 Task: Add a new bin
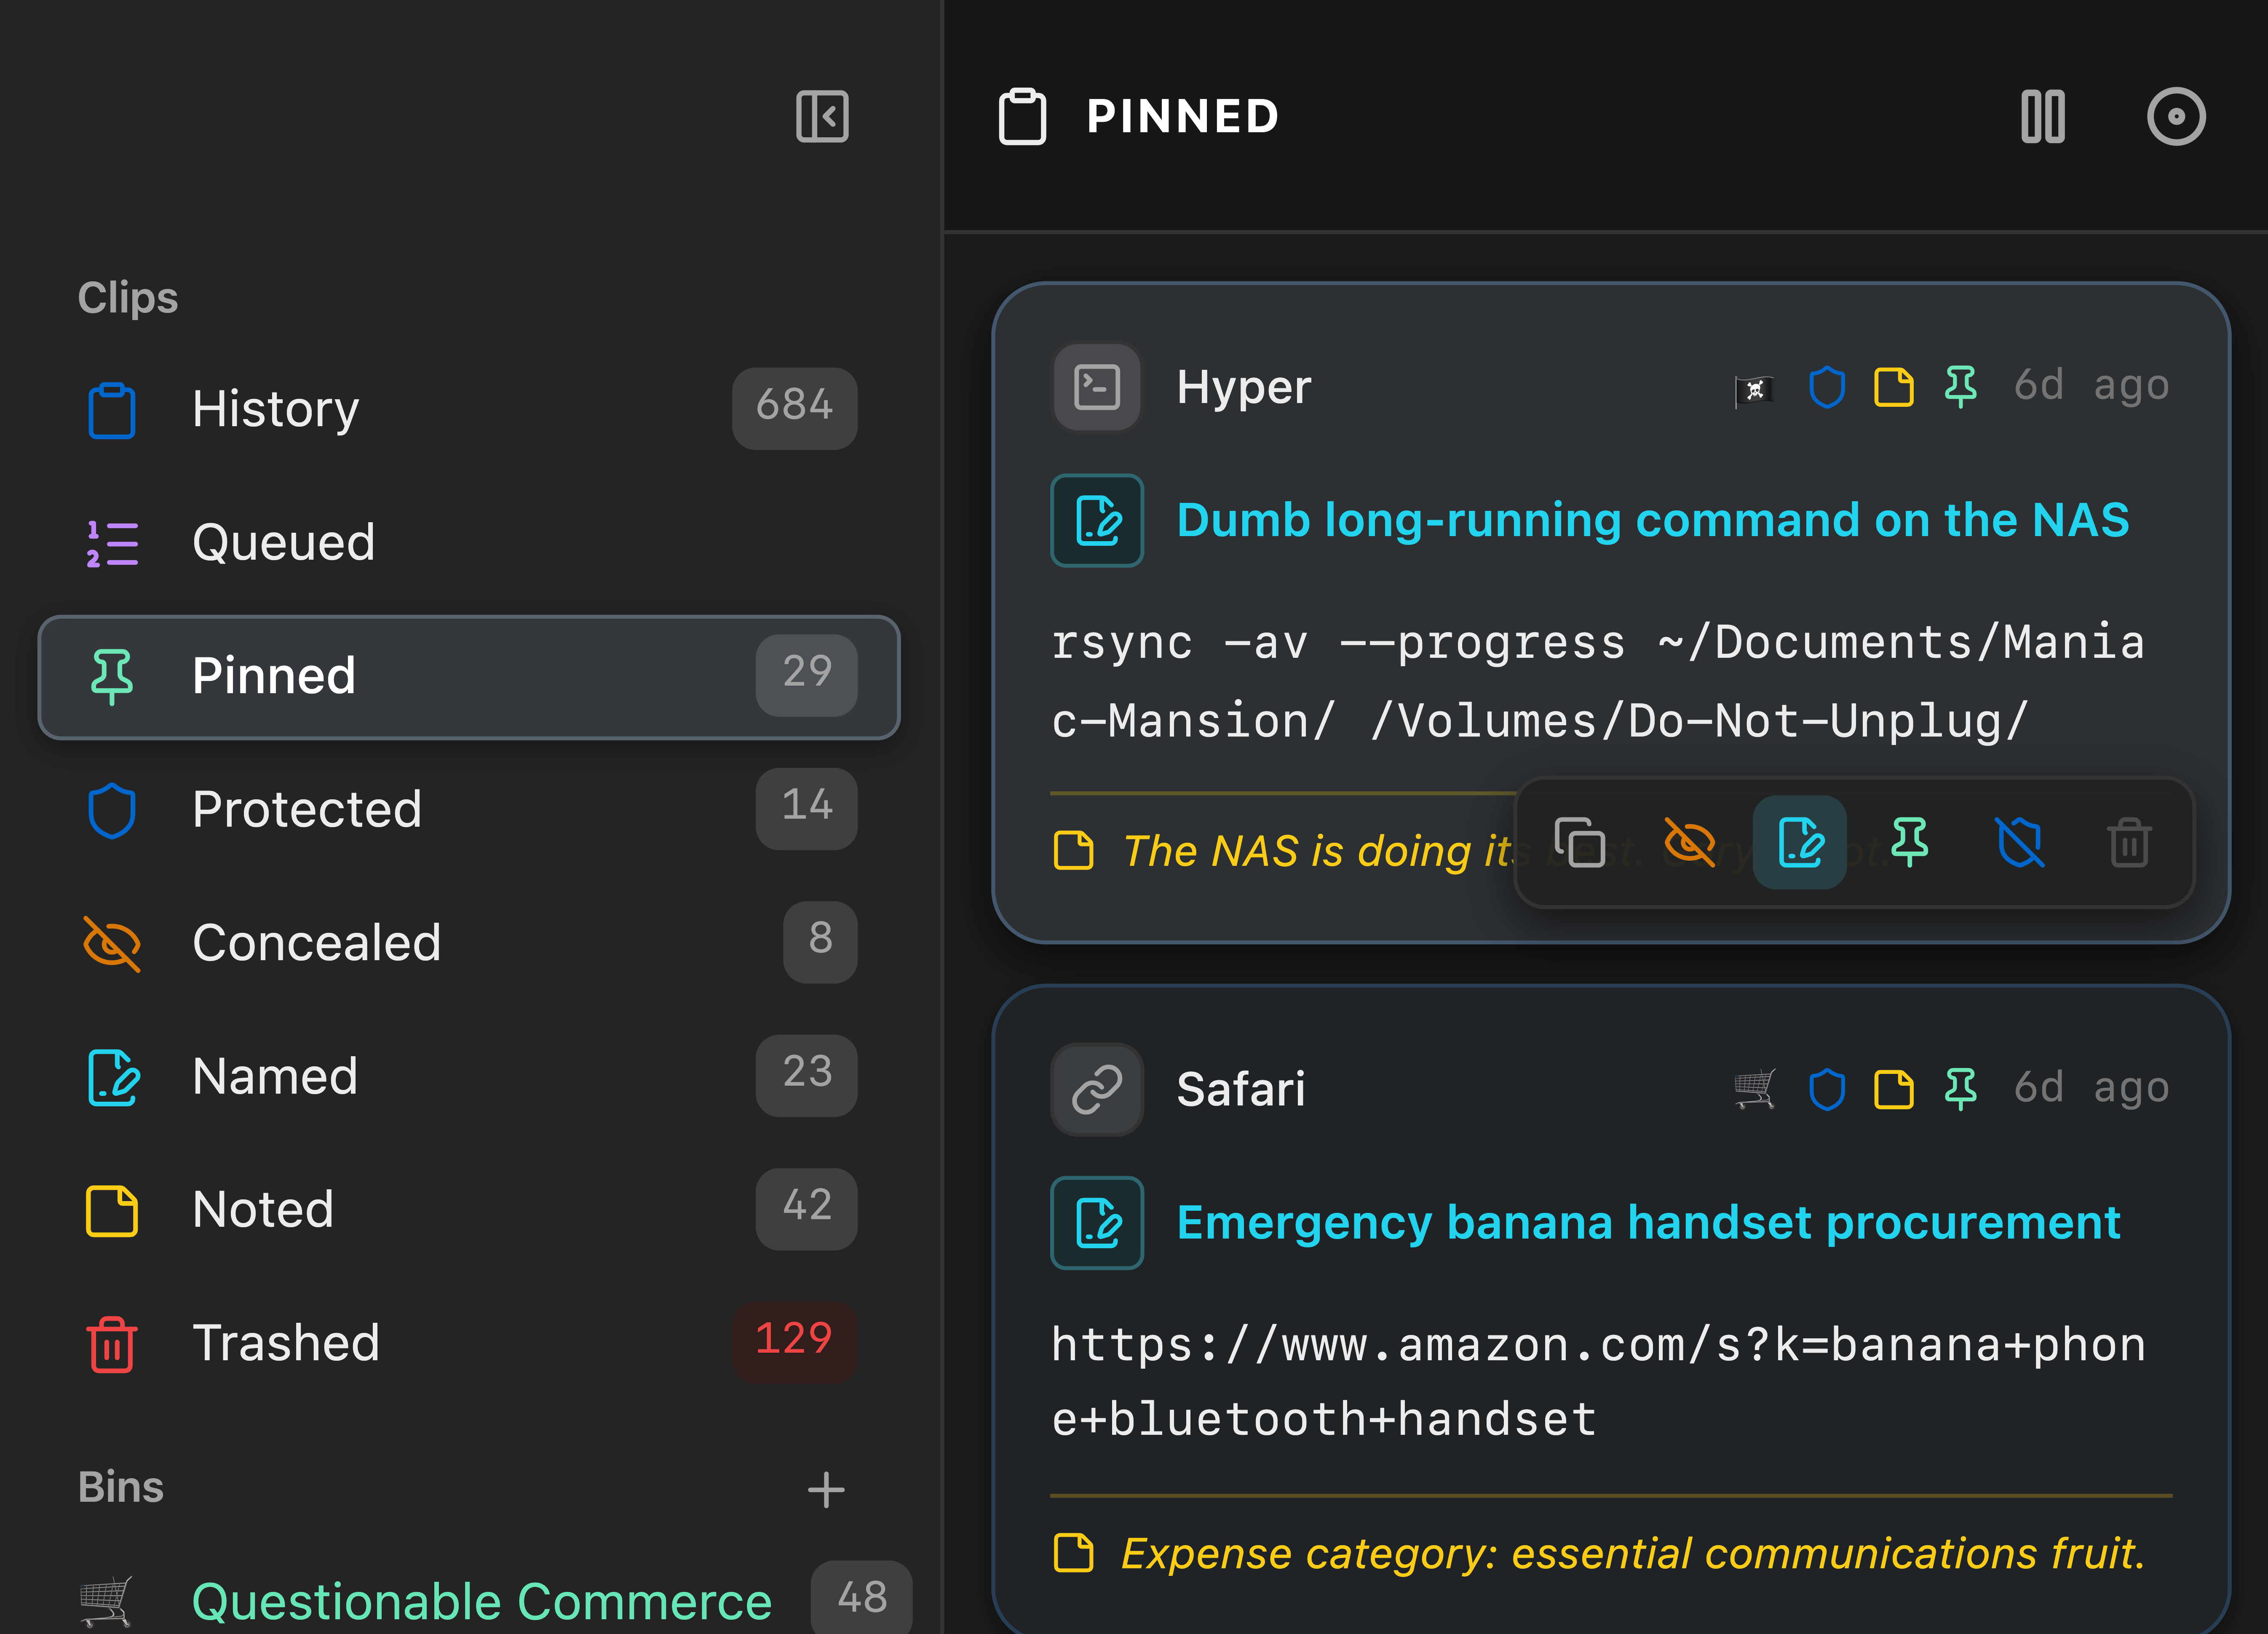click(826, 1489)
